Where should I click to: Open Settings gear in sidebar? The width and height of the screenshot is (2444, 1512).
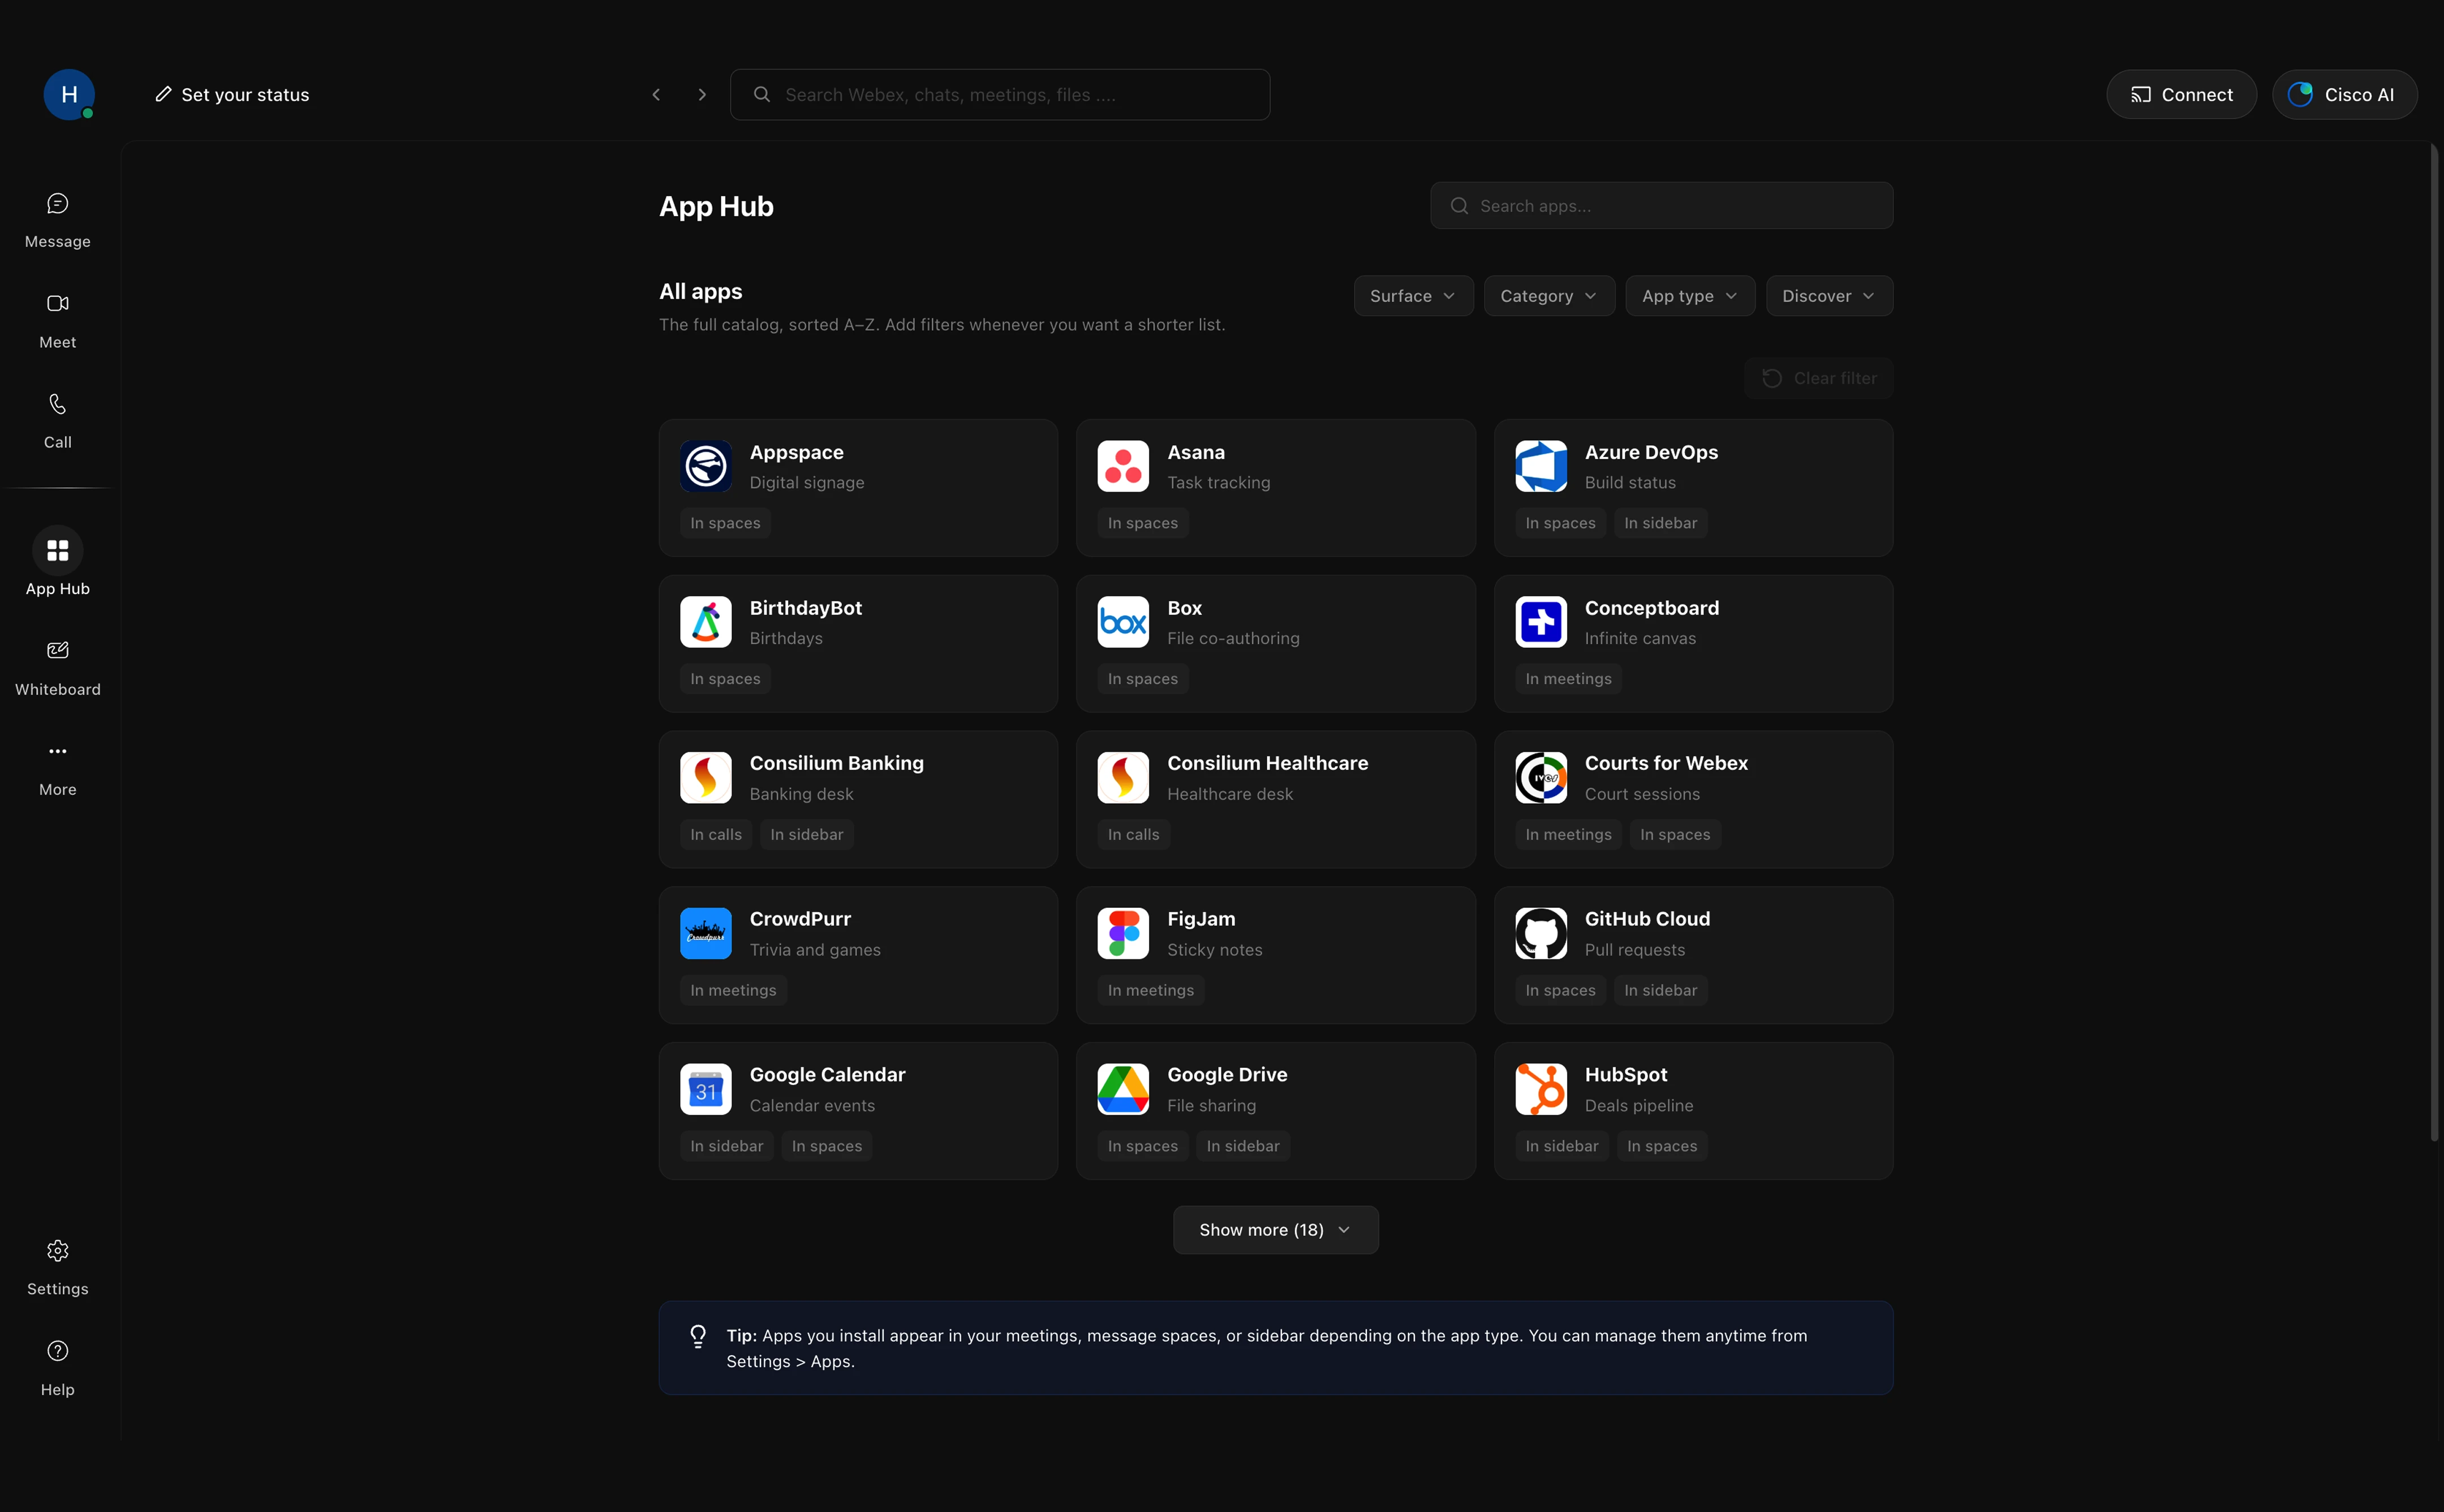58,1268
